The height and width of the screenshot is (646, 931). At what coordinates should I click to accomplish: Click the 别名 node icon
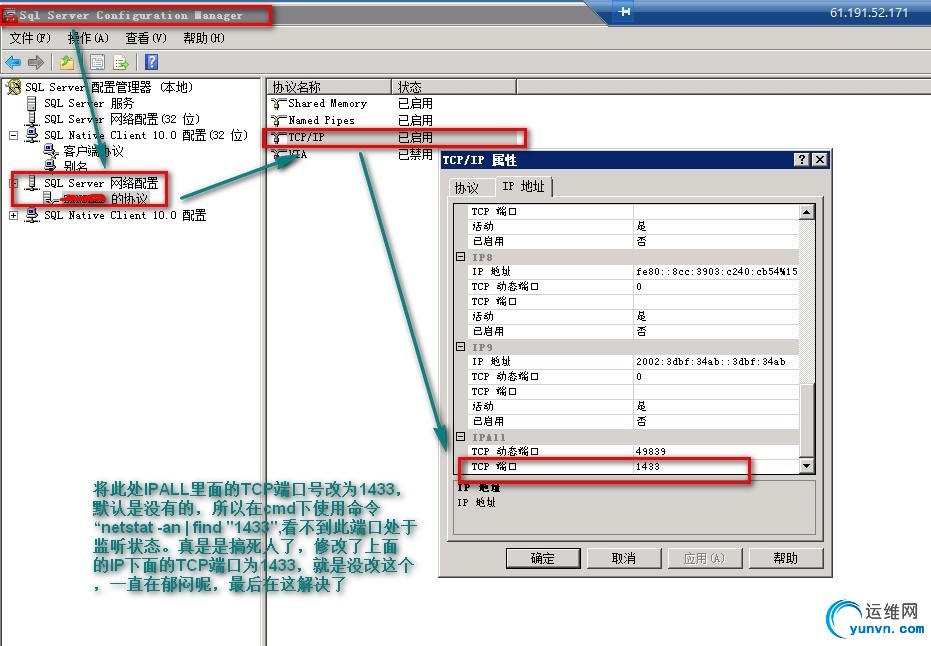click(x=51, y=166)
